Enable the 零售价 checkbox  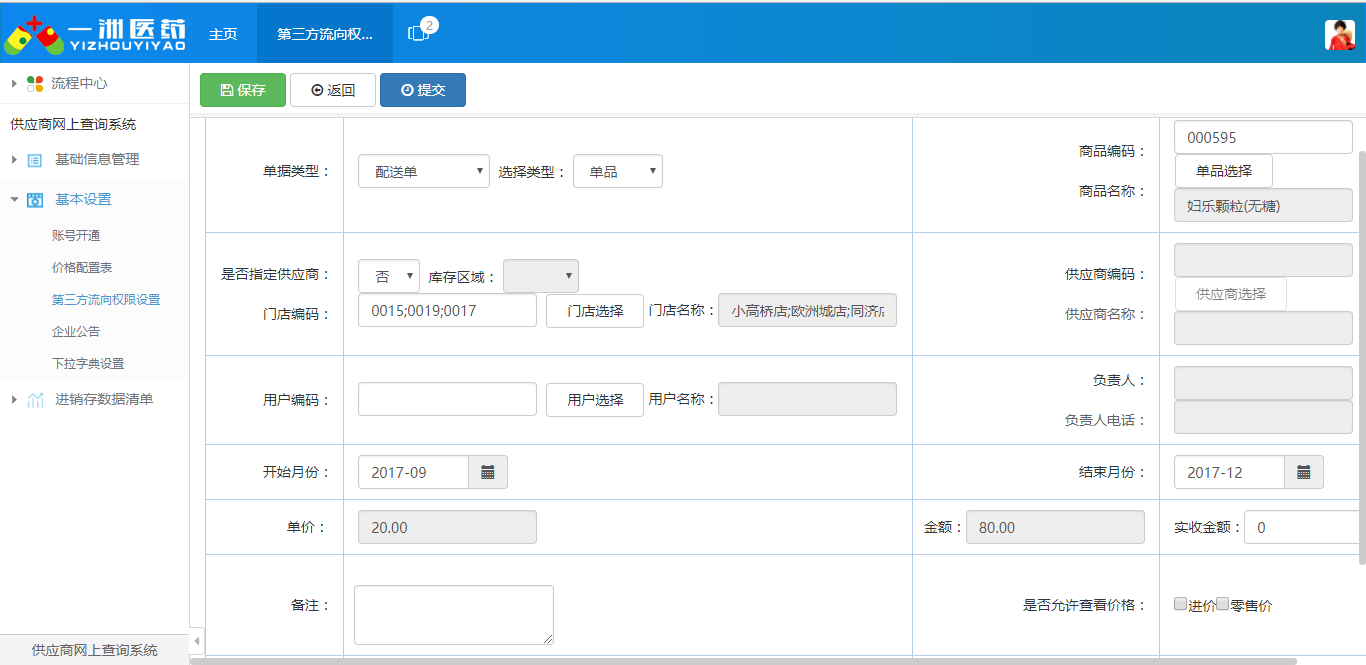point(1222,603)
